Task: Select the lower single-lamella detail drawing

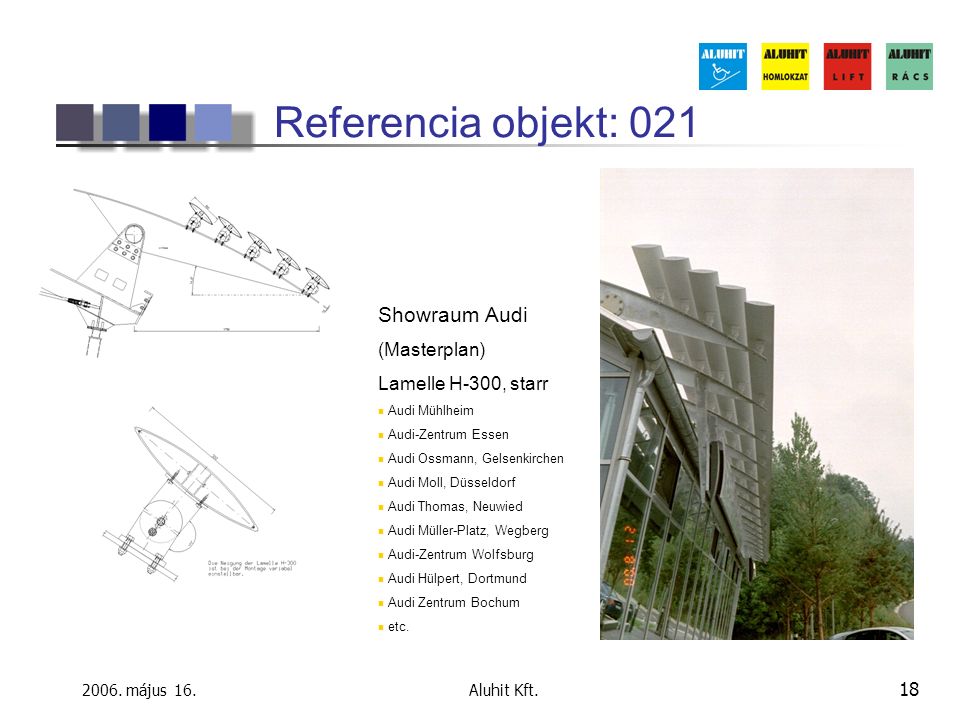Action: [189, 492]
